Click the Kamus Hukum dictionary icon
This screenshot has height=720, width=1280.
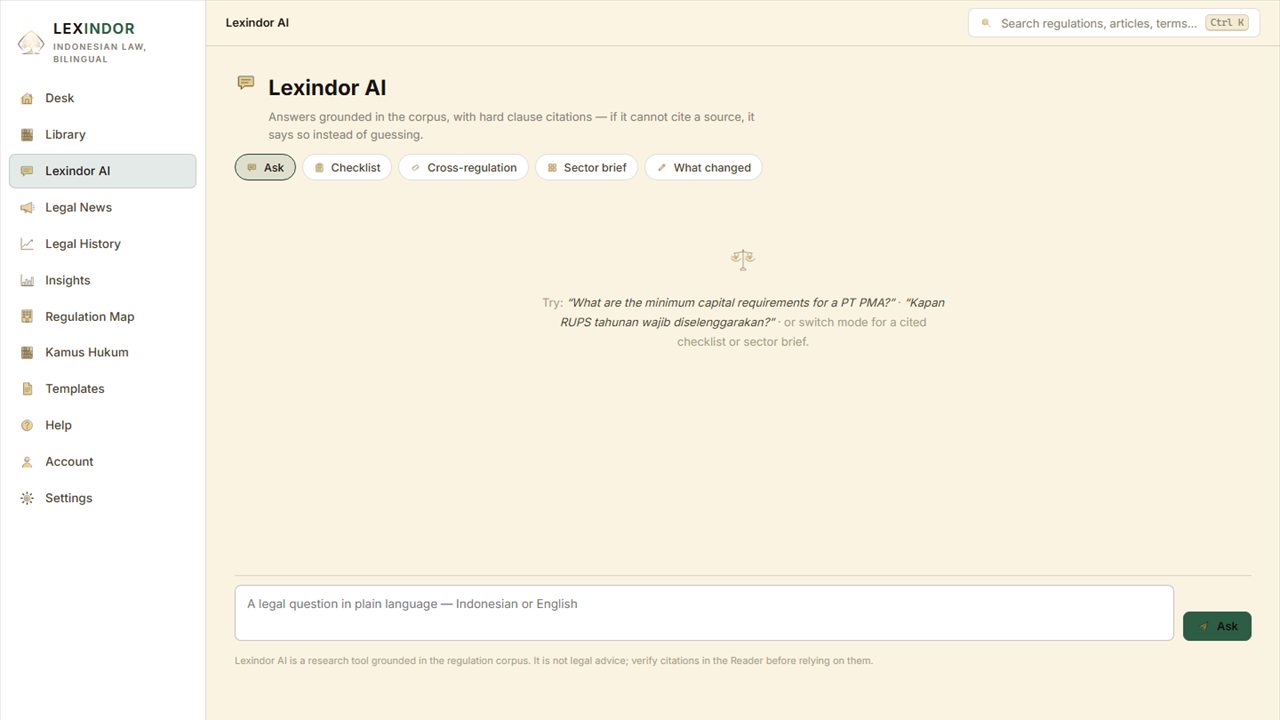[27, 353]
